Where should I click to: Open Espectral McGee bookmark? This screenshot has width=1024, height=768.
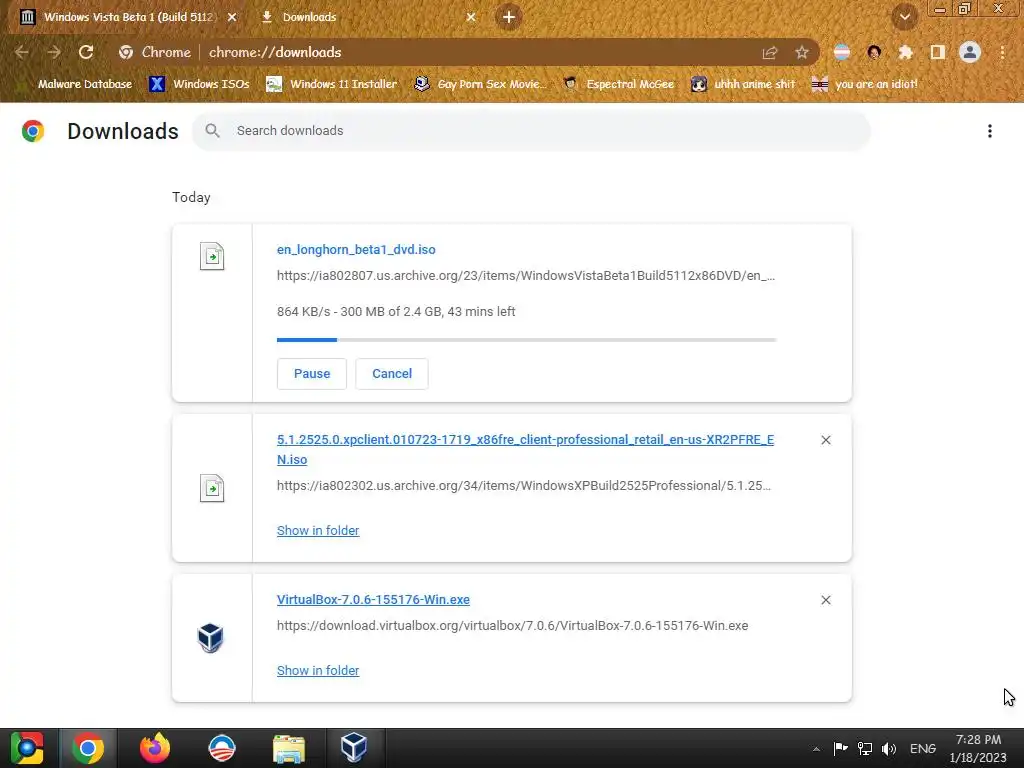[x=618, y=84]
